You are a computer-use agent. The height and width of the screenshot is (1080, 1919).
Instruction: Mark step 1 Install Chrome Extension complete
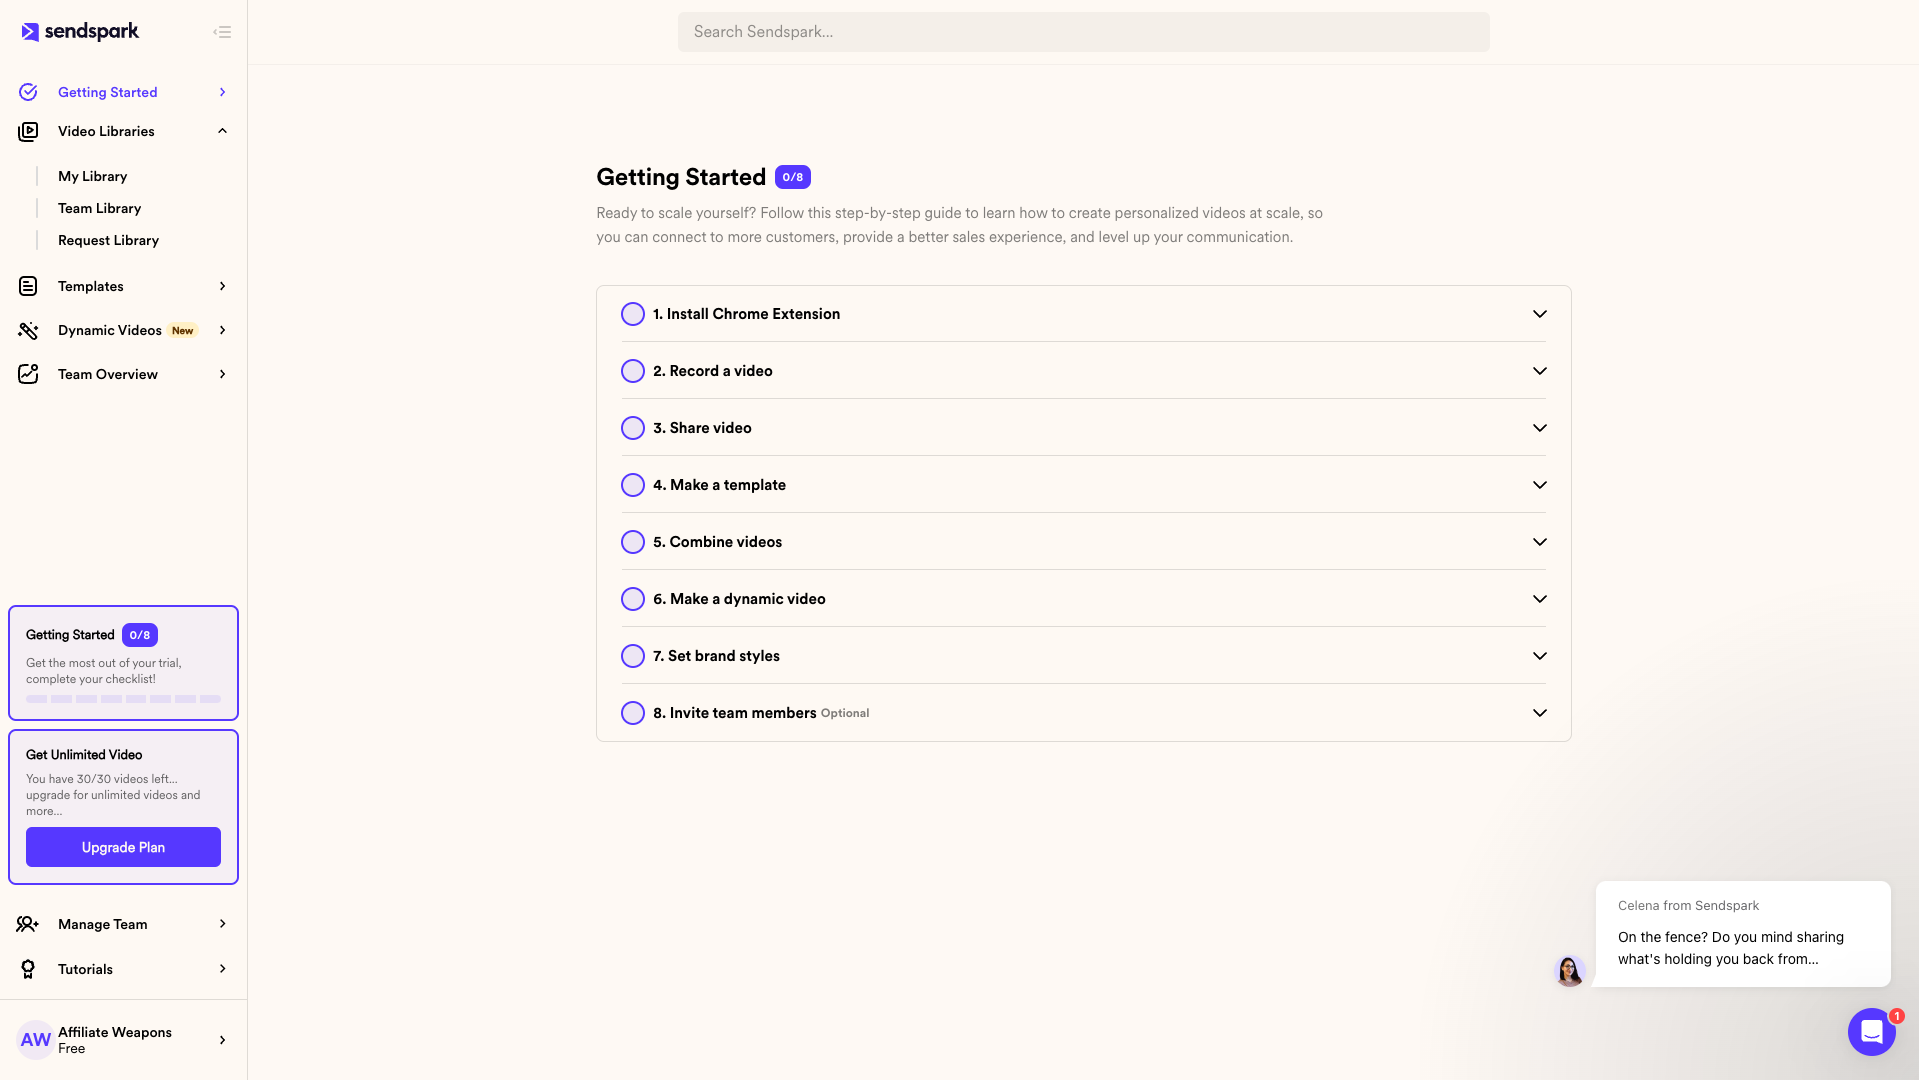click(x=632, y=314)
